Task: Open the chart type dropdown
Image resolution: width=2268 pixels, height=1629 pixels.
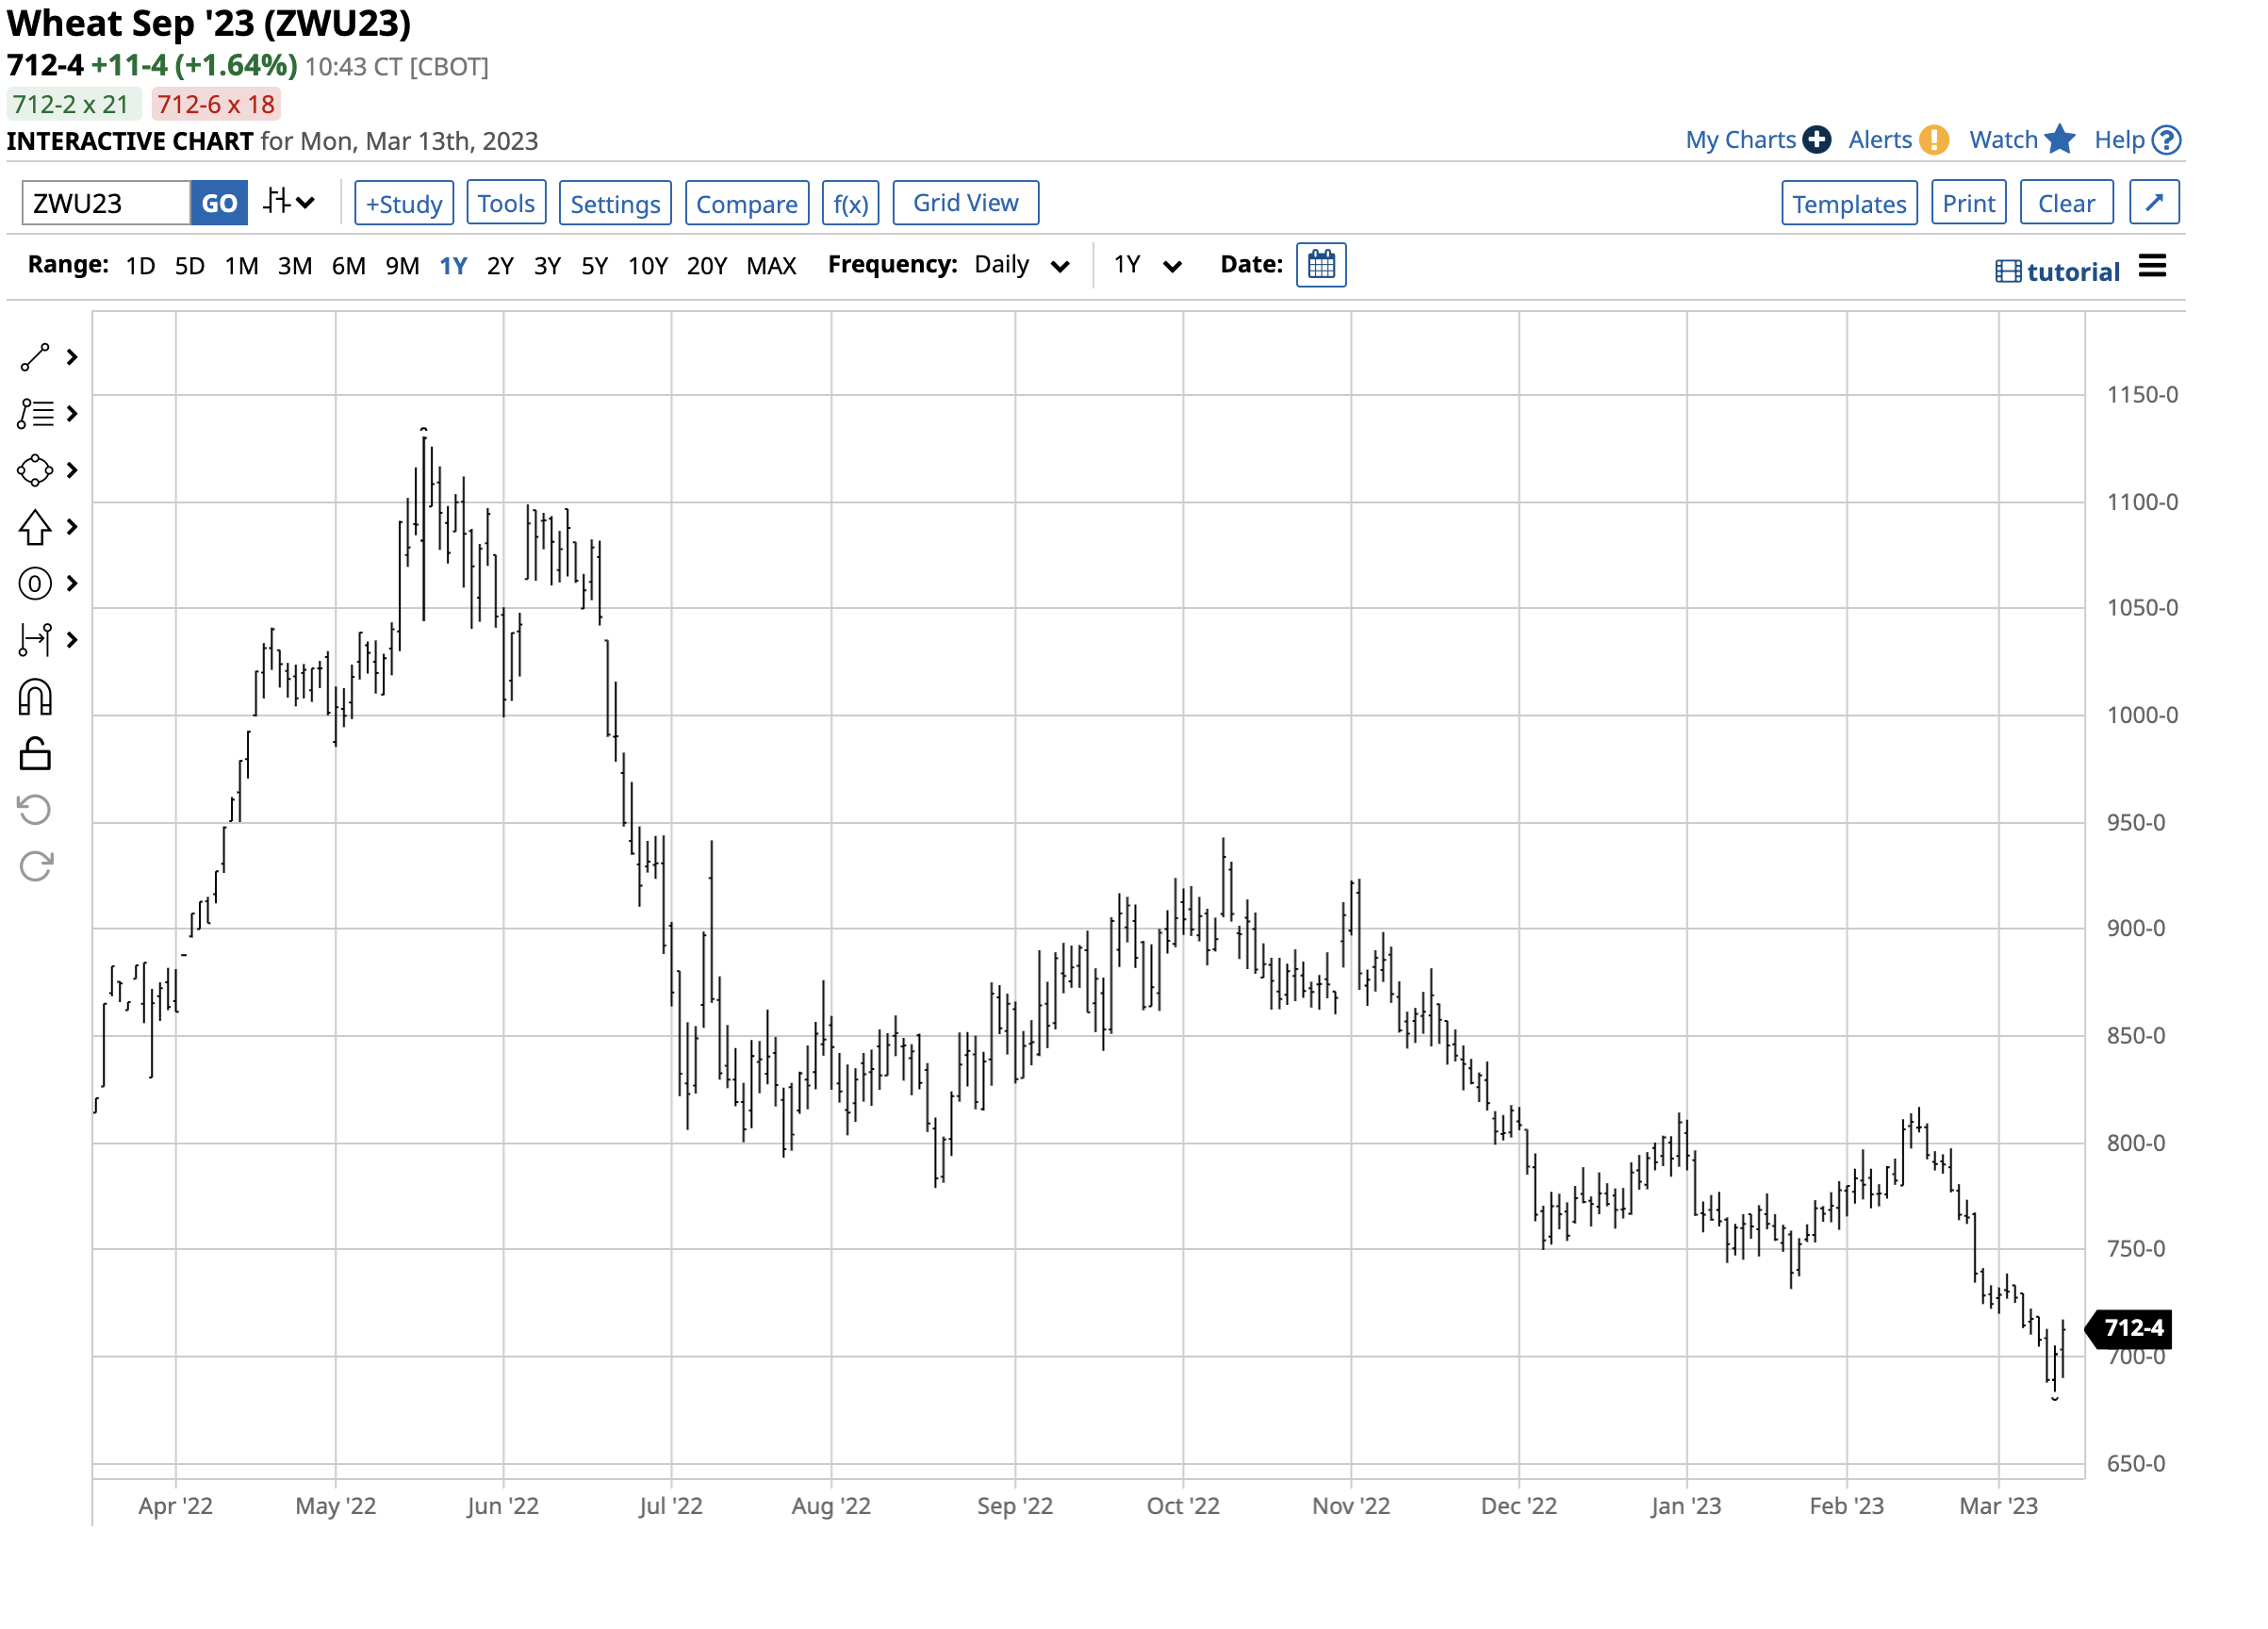Action: click(290, 203)
